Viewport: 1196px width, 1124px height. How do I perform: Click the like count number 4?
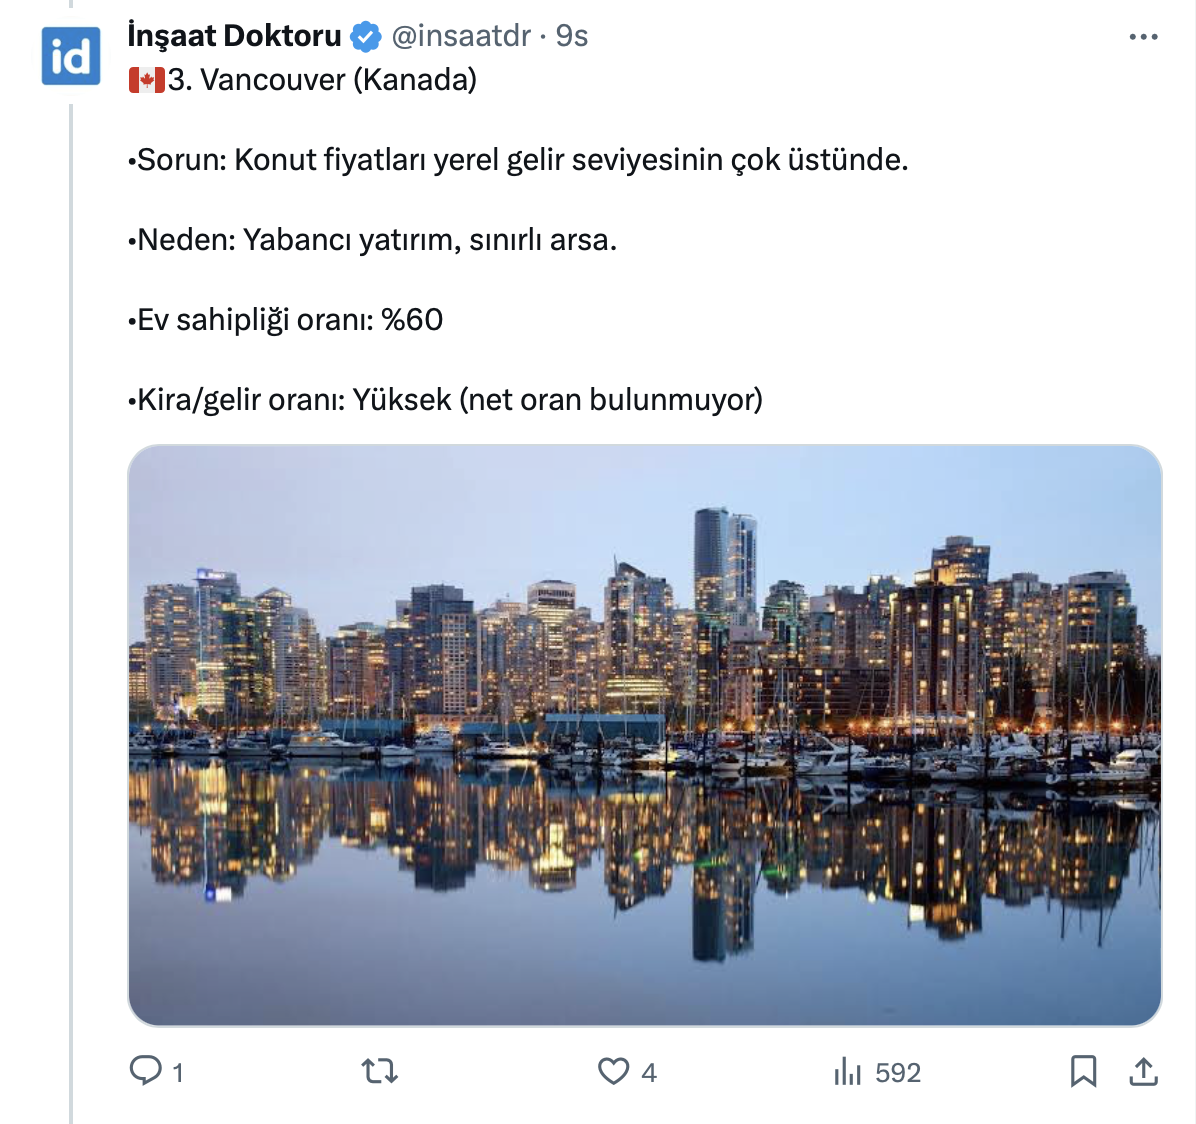tap(649, 1073)
